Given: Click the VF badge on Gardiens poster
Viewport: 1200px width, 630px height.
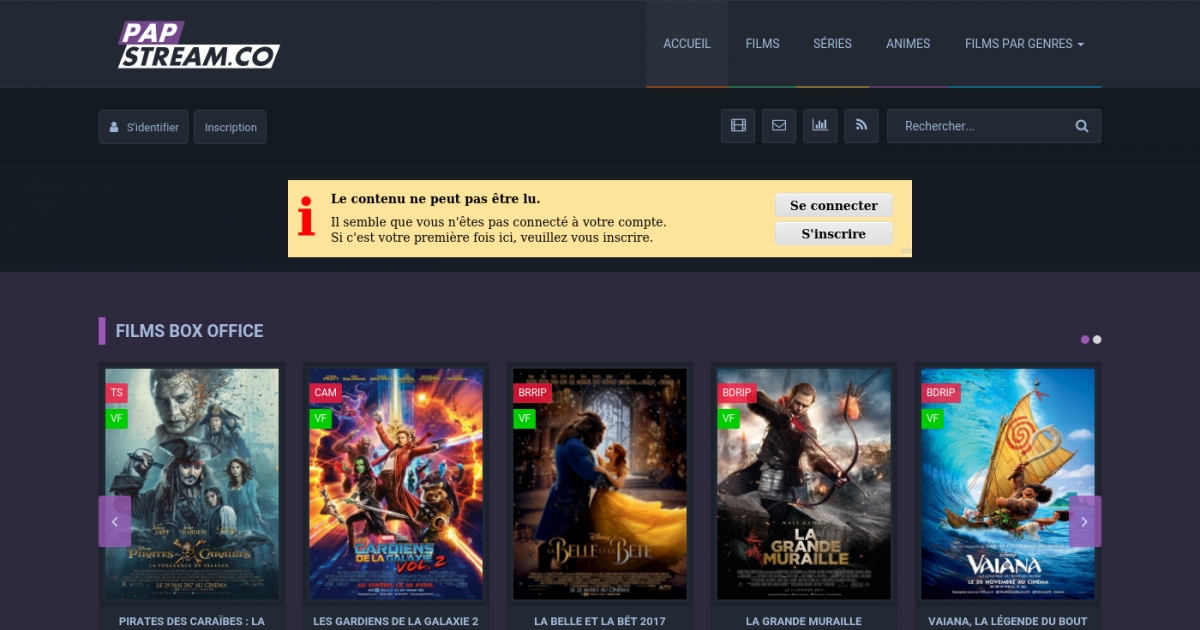Looking at the screenshot, I should [320, 418].
